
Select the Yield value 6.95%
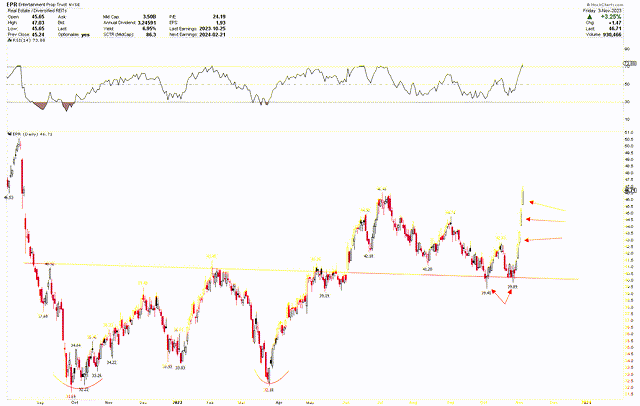[150, 29]
